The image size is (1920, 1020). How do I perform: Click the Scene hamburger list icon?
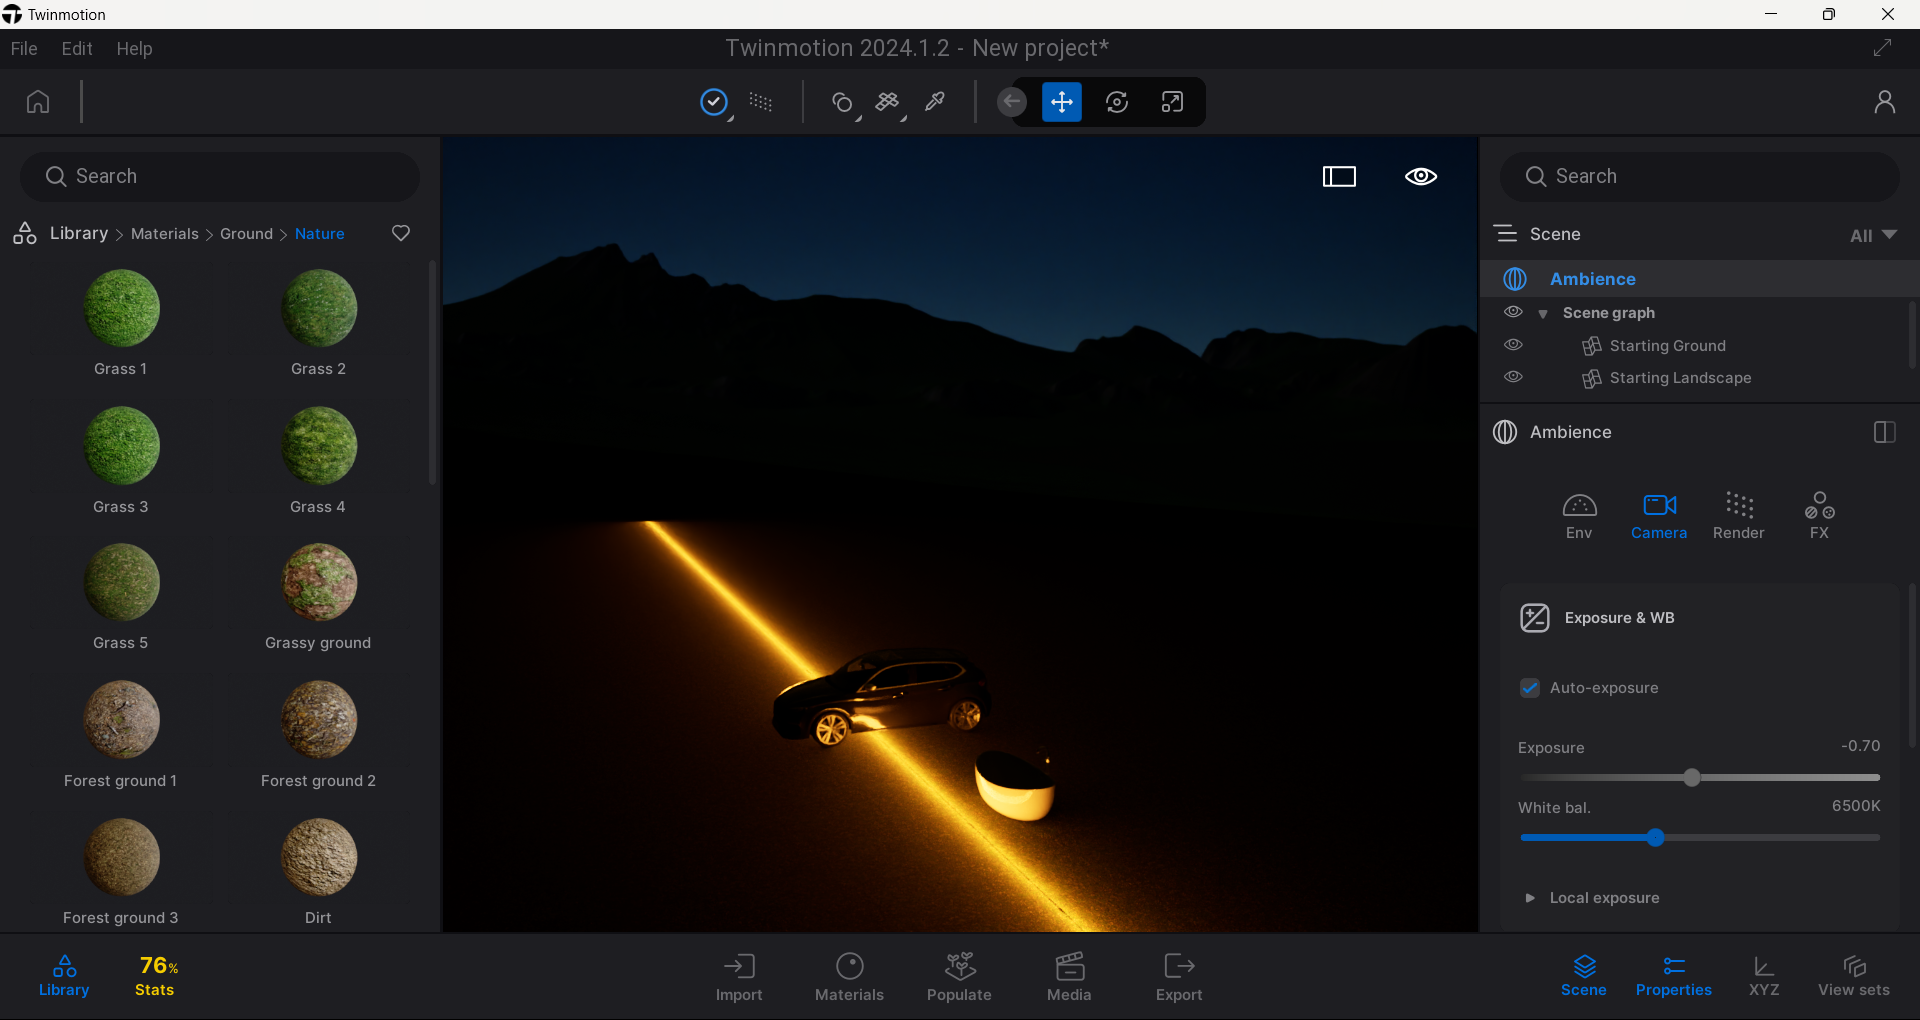(1505, 233)
